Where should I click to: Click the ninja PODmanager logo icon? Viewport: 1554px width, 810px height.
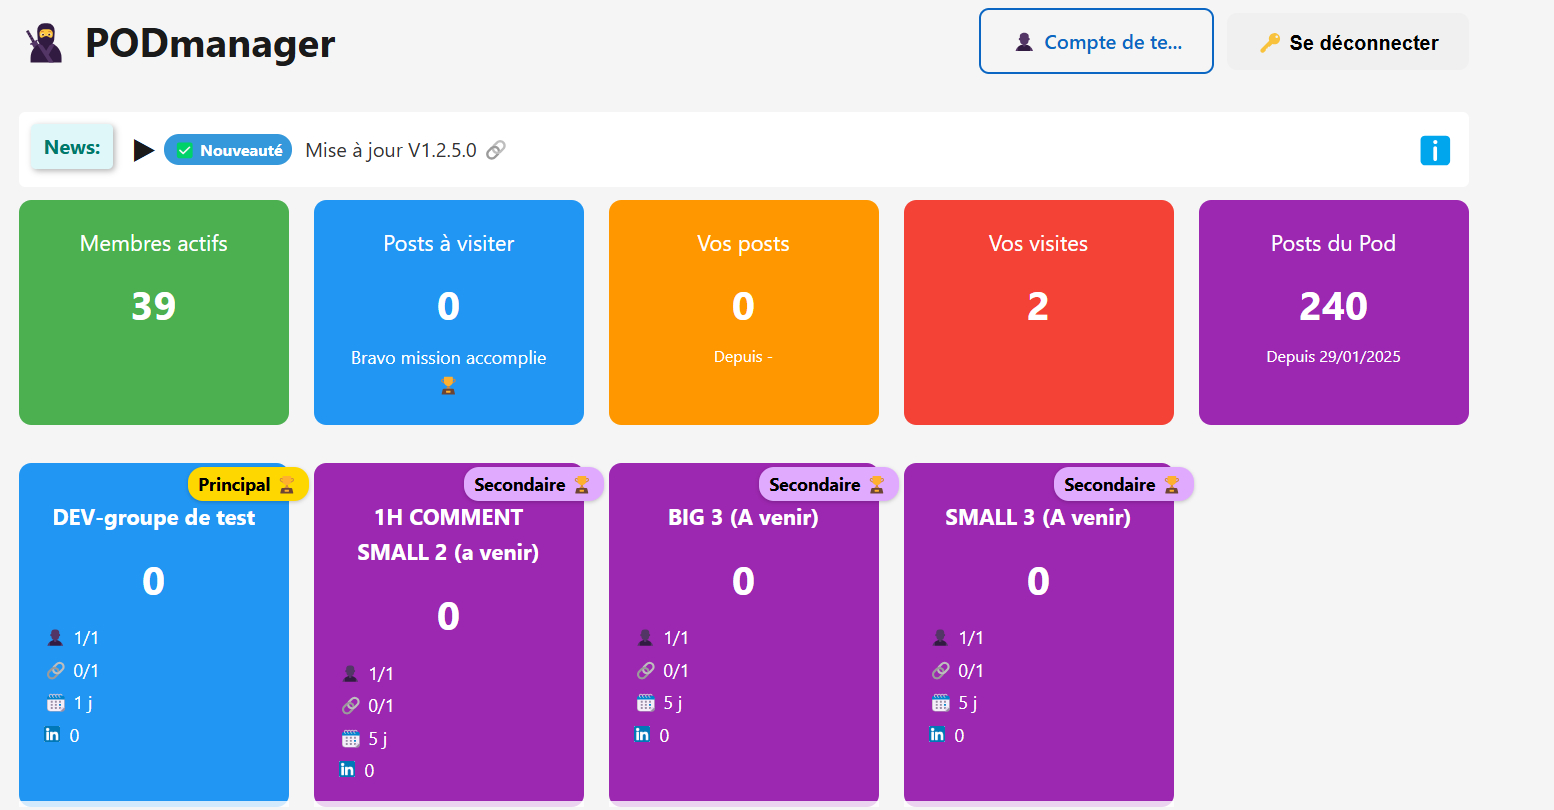[42, 40]
